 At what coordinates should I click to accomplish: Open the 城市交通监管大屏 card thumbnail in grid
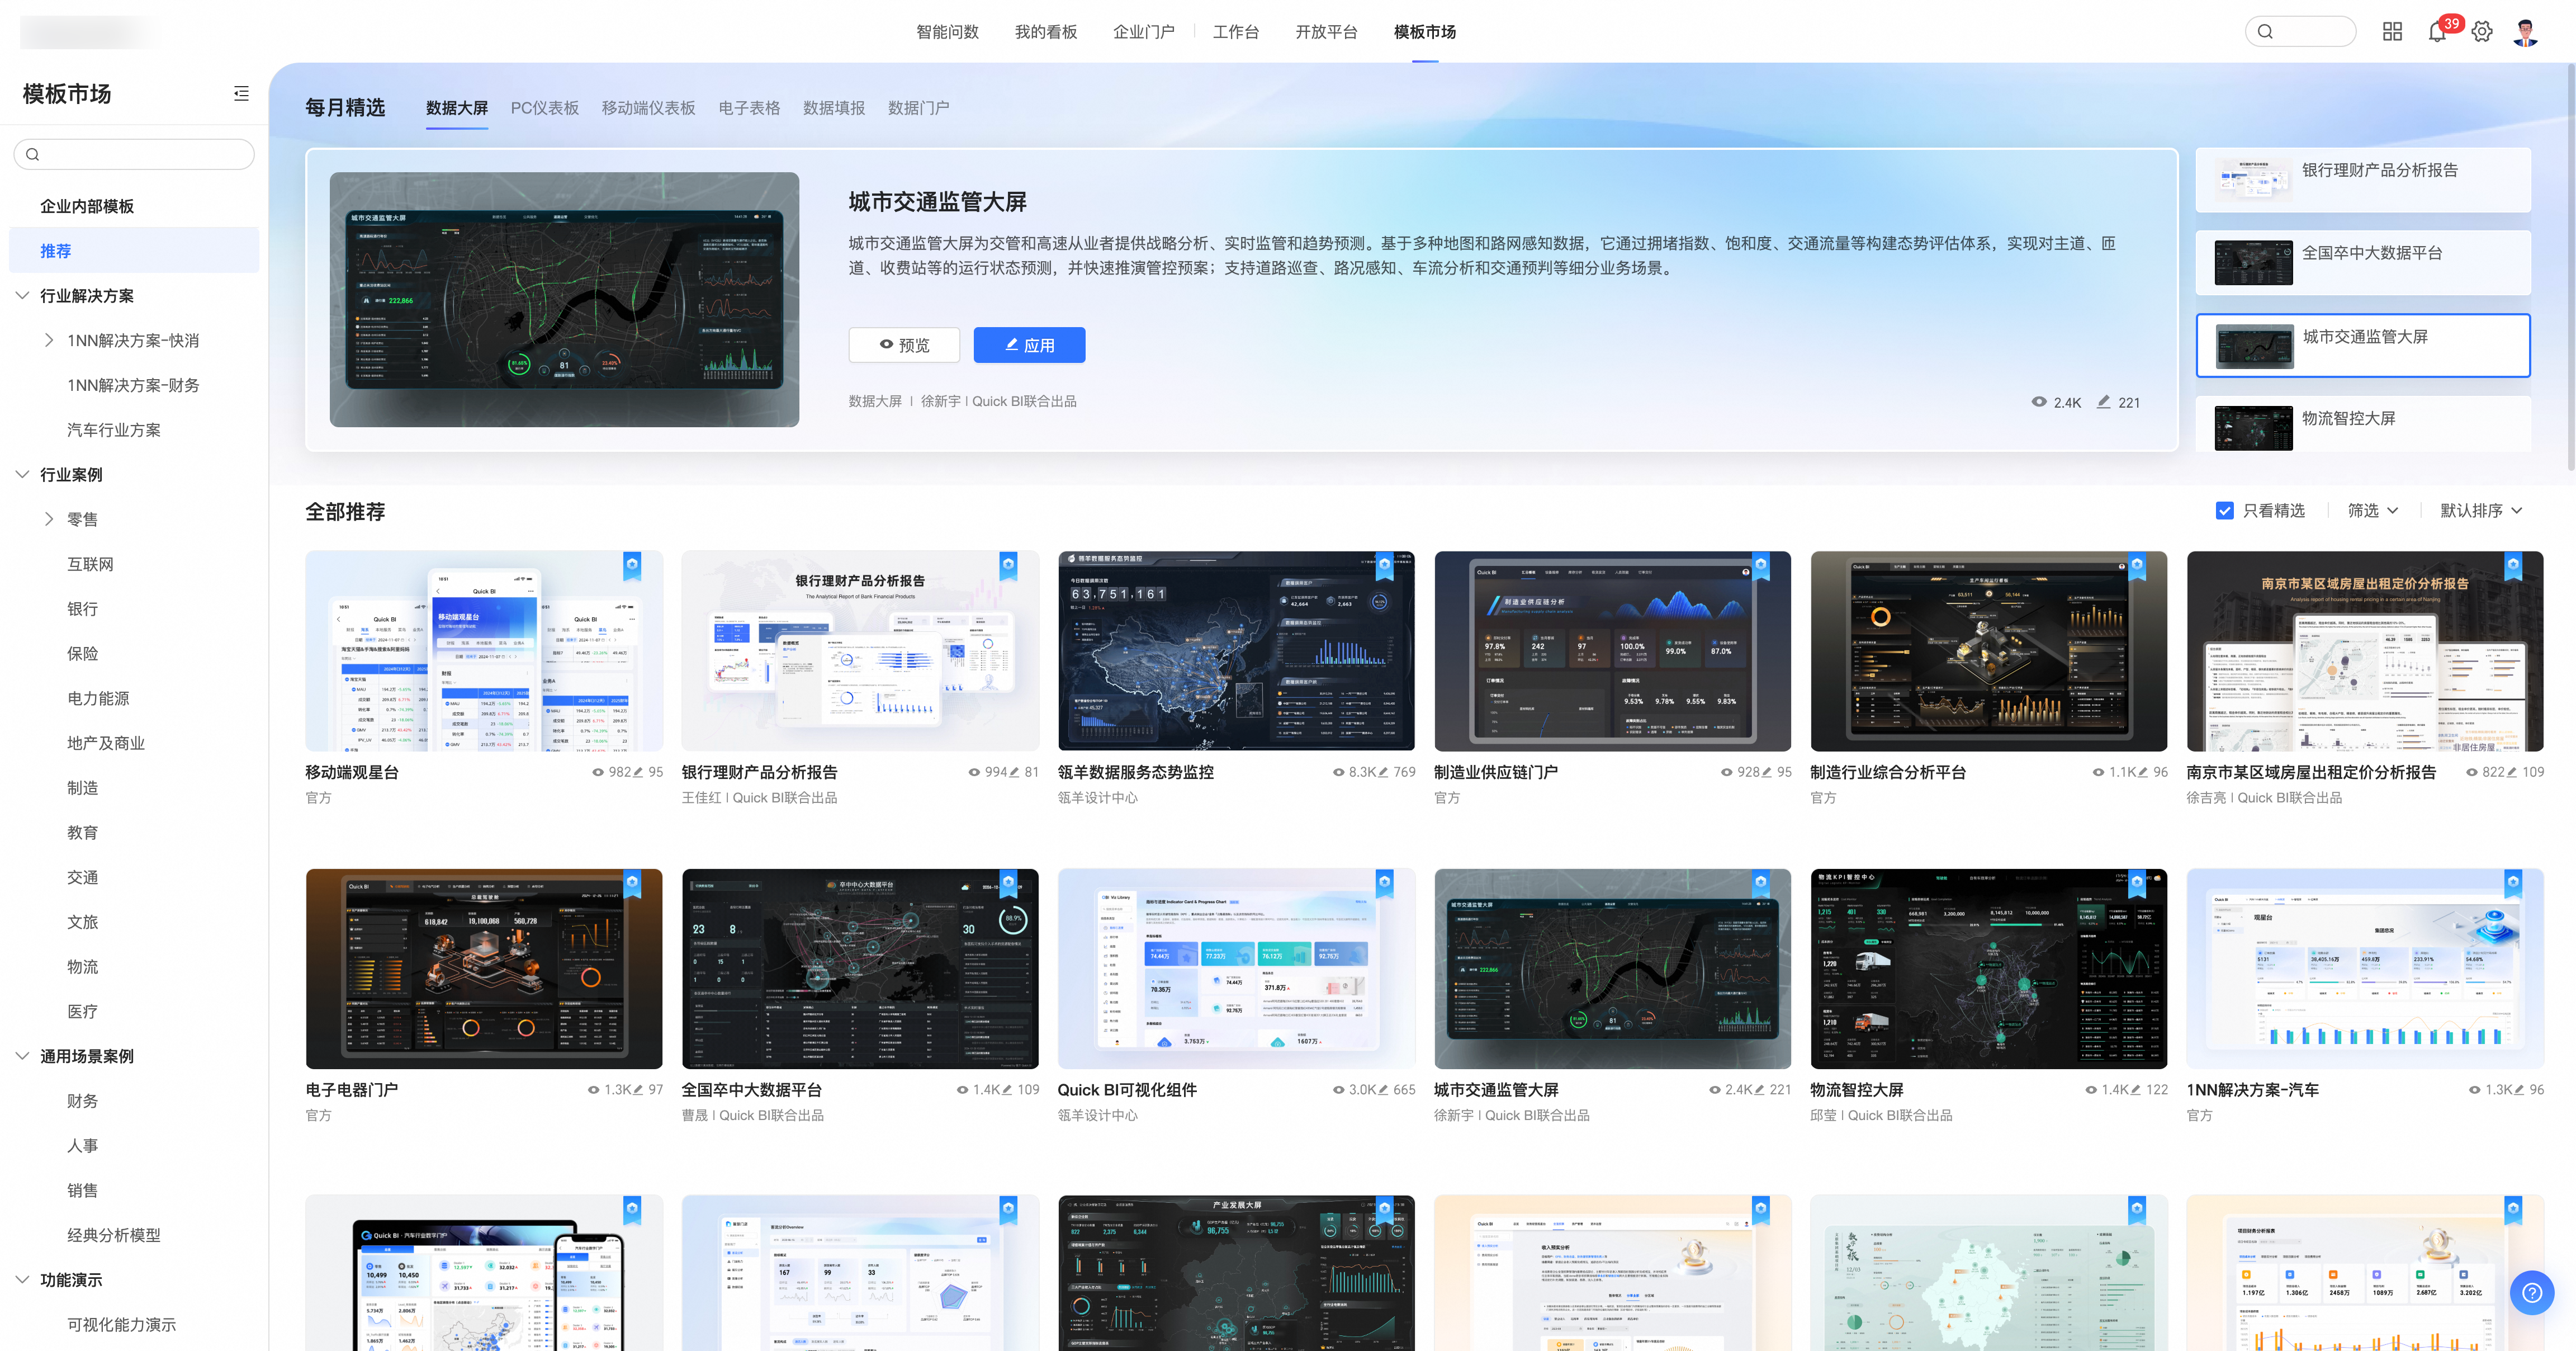[1612, 969]
